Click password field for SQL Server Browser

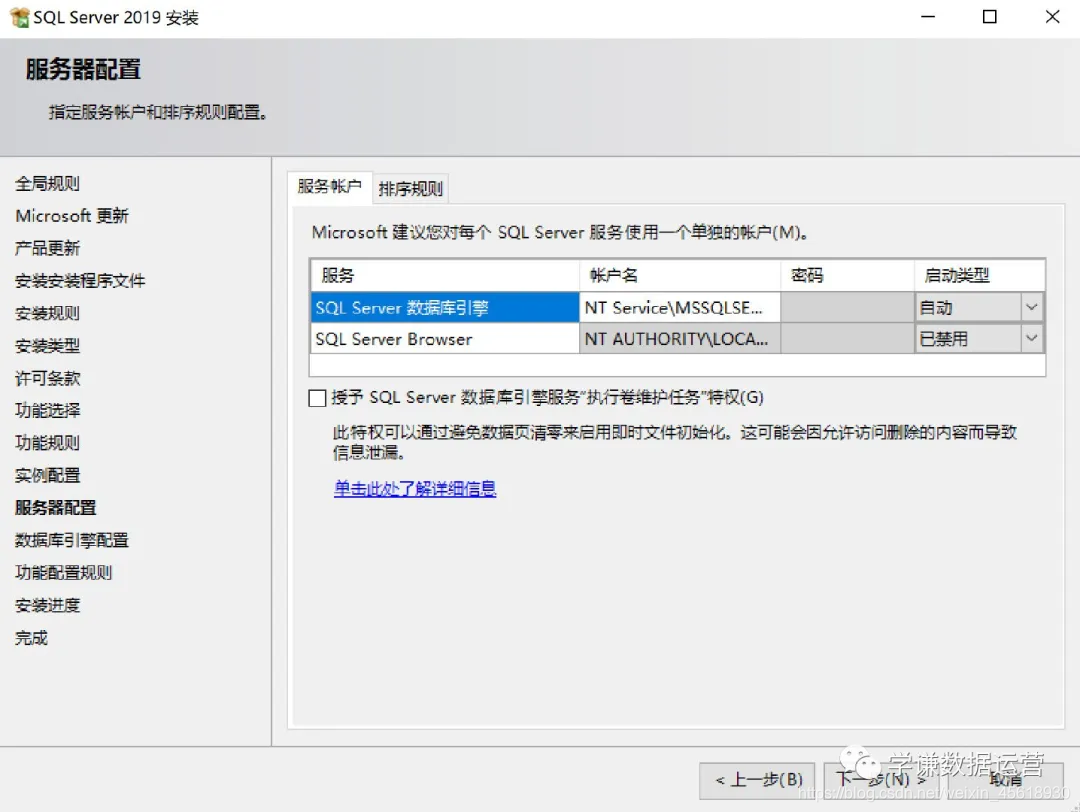point(847,339)
